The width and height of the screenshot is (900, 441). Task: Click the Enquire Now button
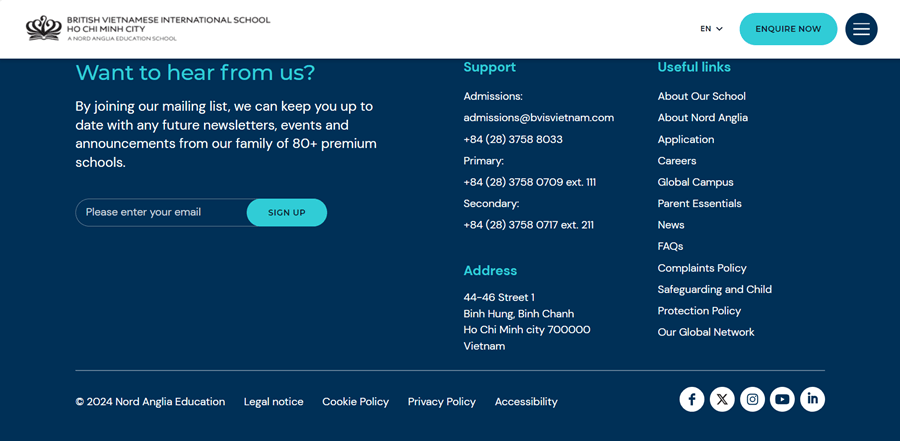point(788,29)
